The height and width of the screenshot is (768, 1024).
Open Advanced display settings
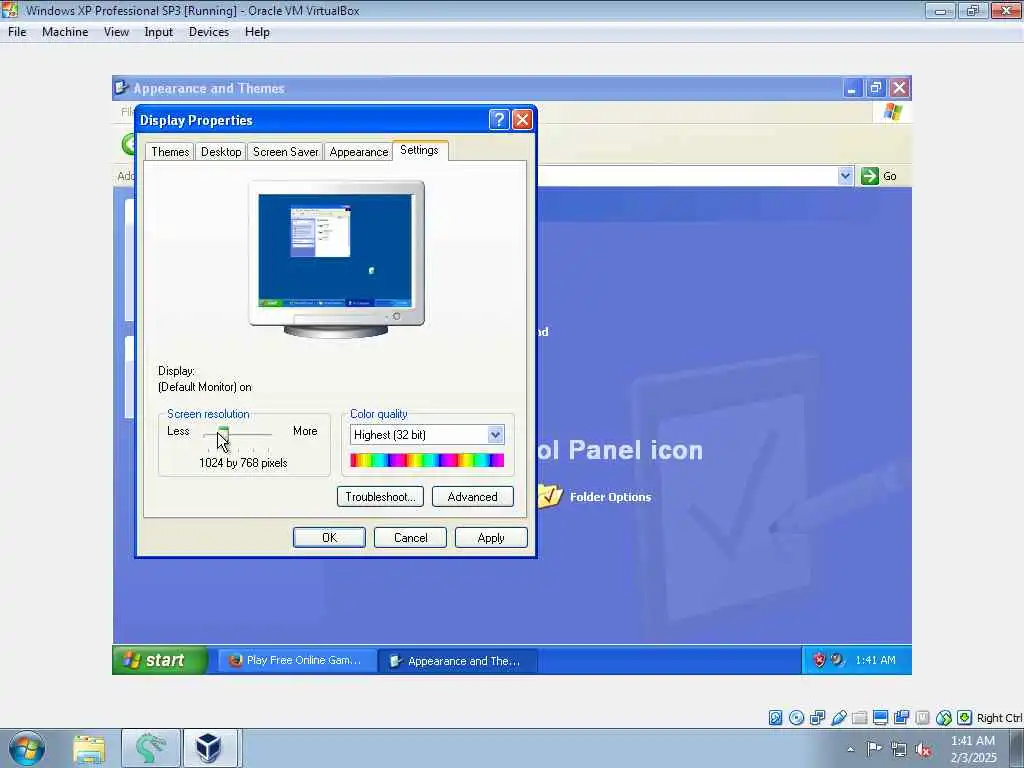[x=473, y=496]
